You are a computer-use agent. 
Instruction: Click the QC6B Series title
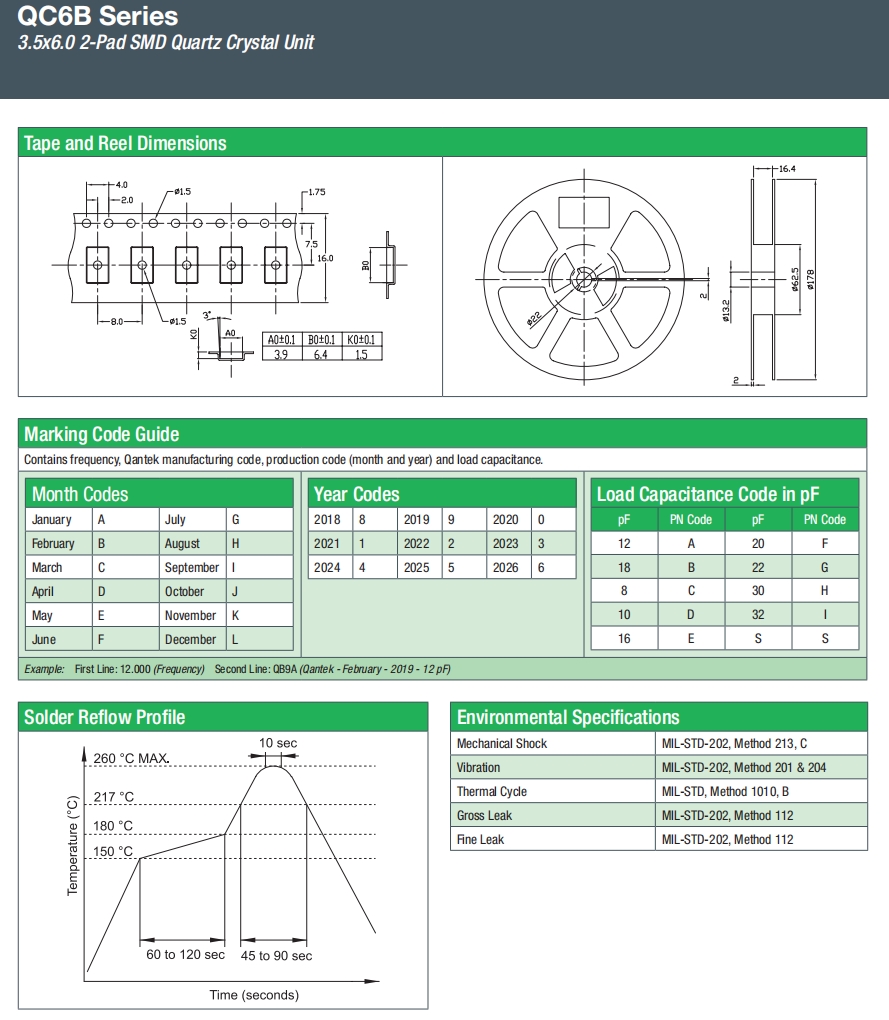(98, 16)
